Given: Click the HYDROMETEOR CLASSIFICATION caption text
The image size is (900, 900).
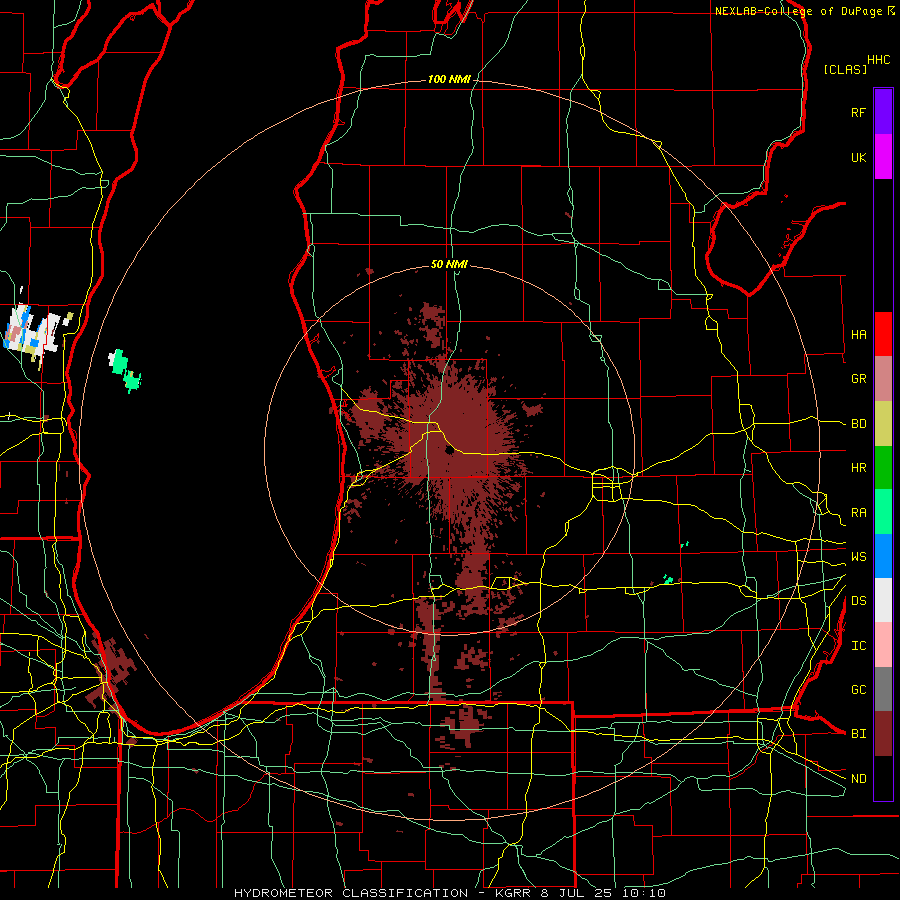Looking at the screenshot, I should pyautogui.click(x=351, y=893).
